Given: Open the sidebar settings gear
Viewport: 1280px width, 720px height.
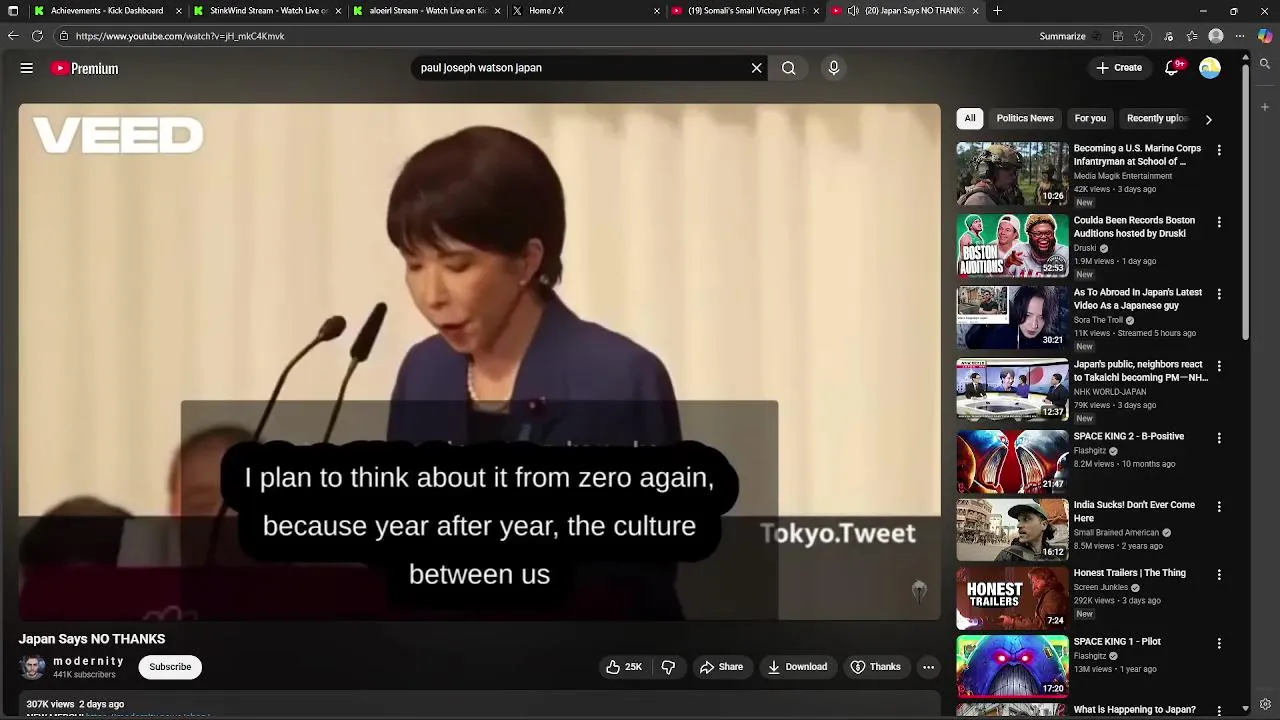Looking at the screenshot, I should click(x=1265, y=705).
